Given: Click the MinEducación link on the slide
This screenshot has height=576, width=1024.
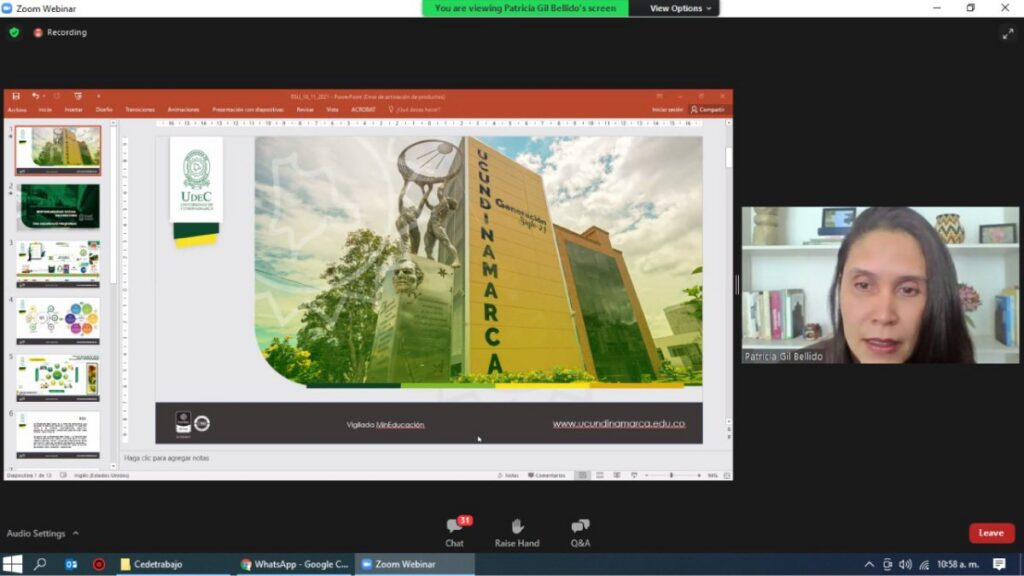Looking at the screenshot, I should [400, 424].
